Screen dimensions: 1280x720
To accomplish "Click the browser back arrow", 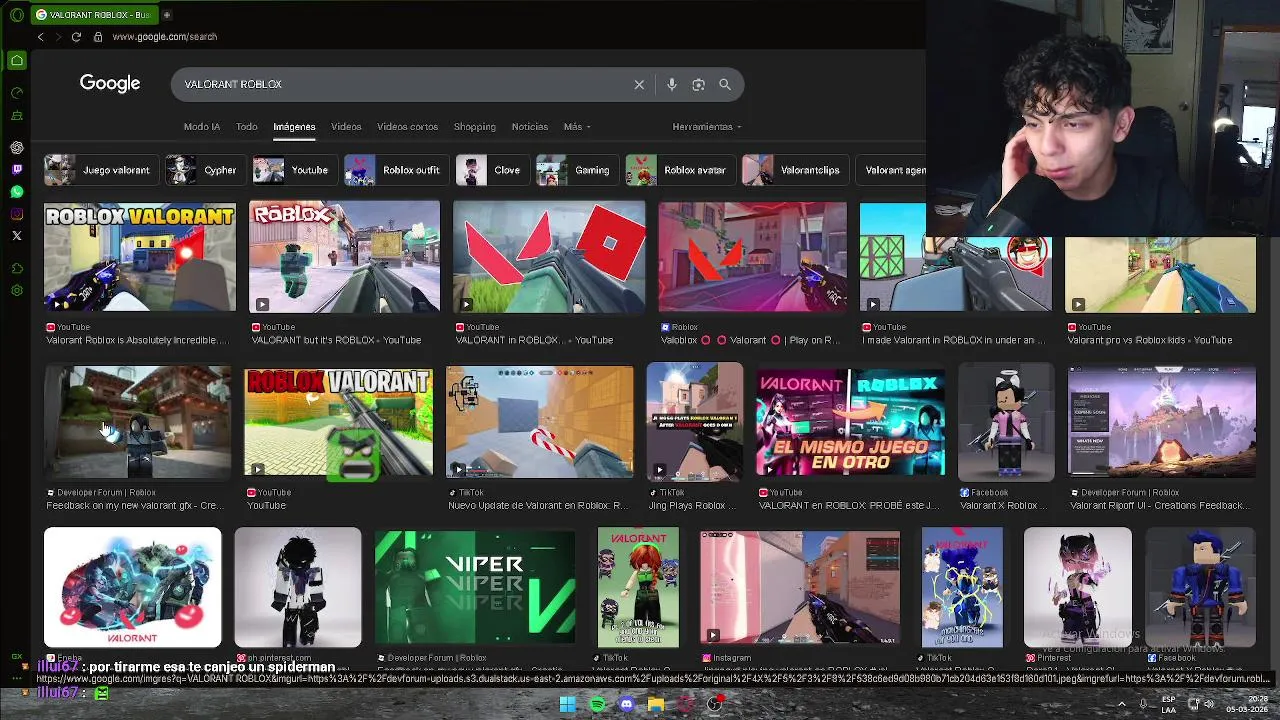I will [x=40, y=37].
